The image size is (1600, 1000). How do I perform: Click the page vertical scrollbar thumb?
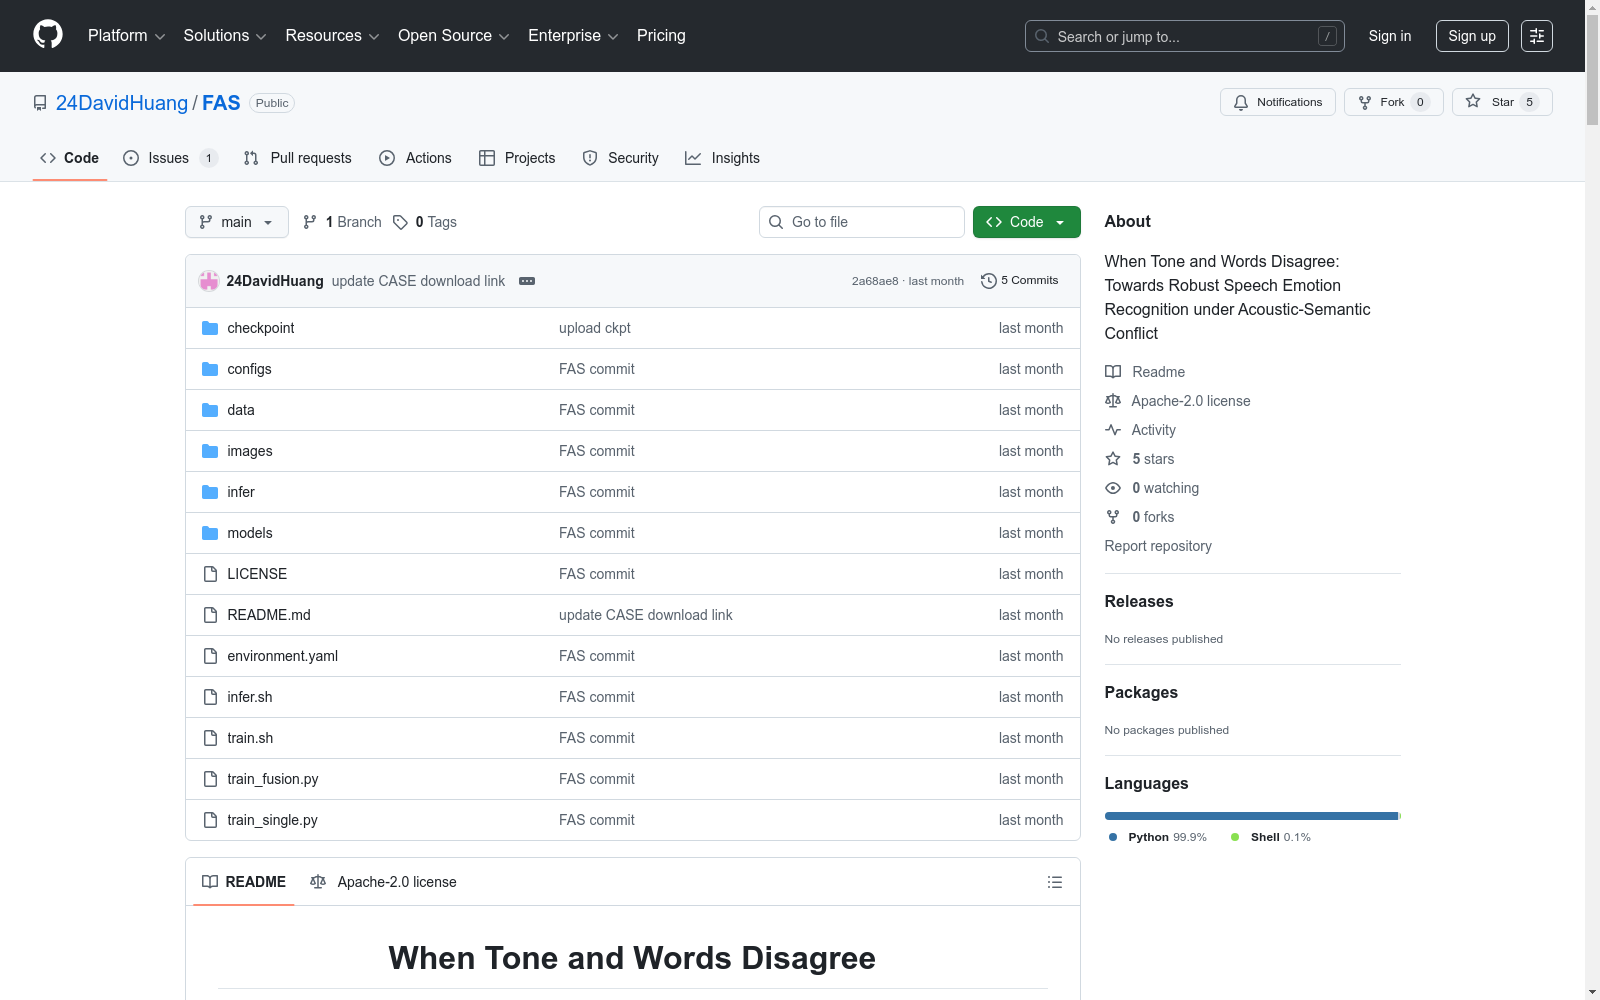coord(1592,70)
